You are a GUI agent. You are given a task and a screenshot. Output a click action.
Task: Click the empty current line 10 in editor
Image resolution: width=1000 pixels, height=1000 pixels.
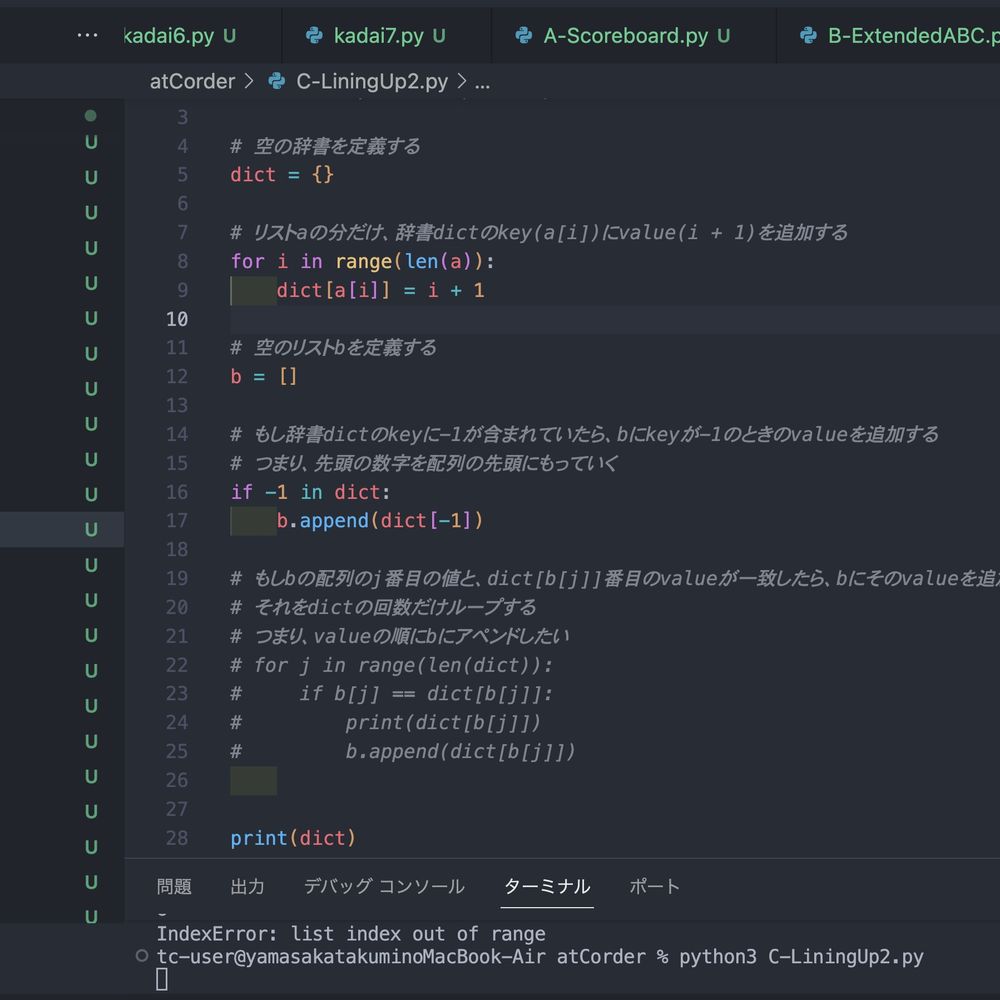pyautogui.click(x=615, y=319)
